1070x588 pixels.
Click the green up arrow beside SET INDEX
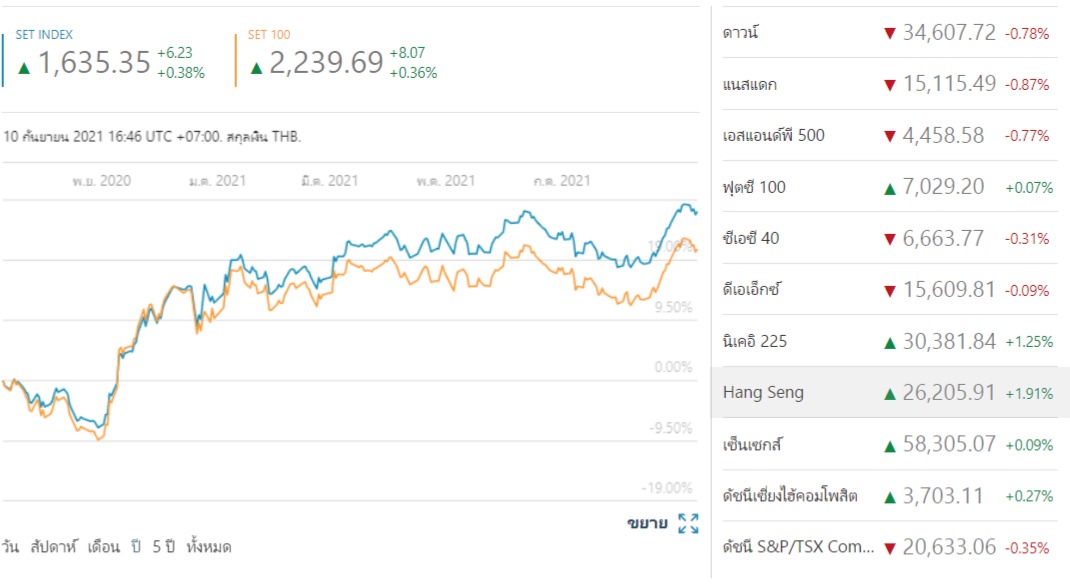point(24,67)
